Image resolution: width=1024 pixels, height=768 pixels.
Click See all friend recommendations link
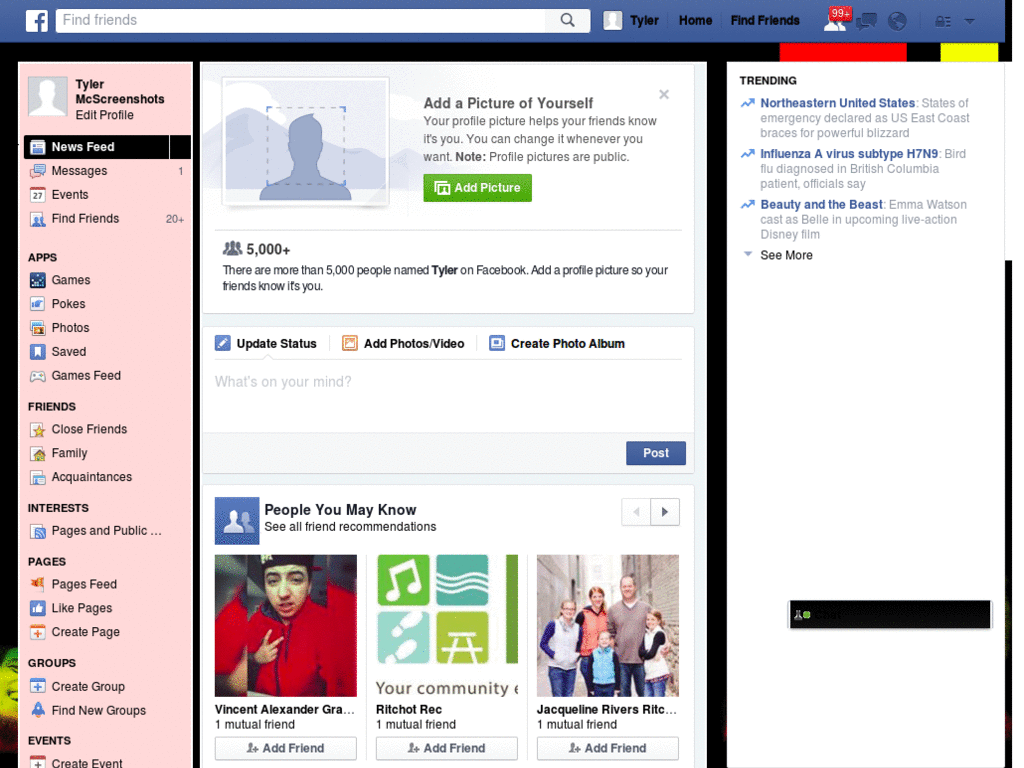click(x=350, y=527)
